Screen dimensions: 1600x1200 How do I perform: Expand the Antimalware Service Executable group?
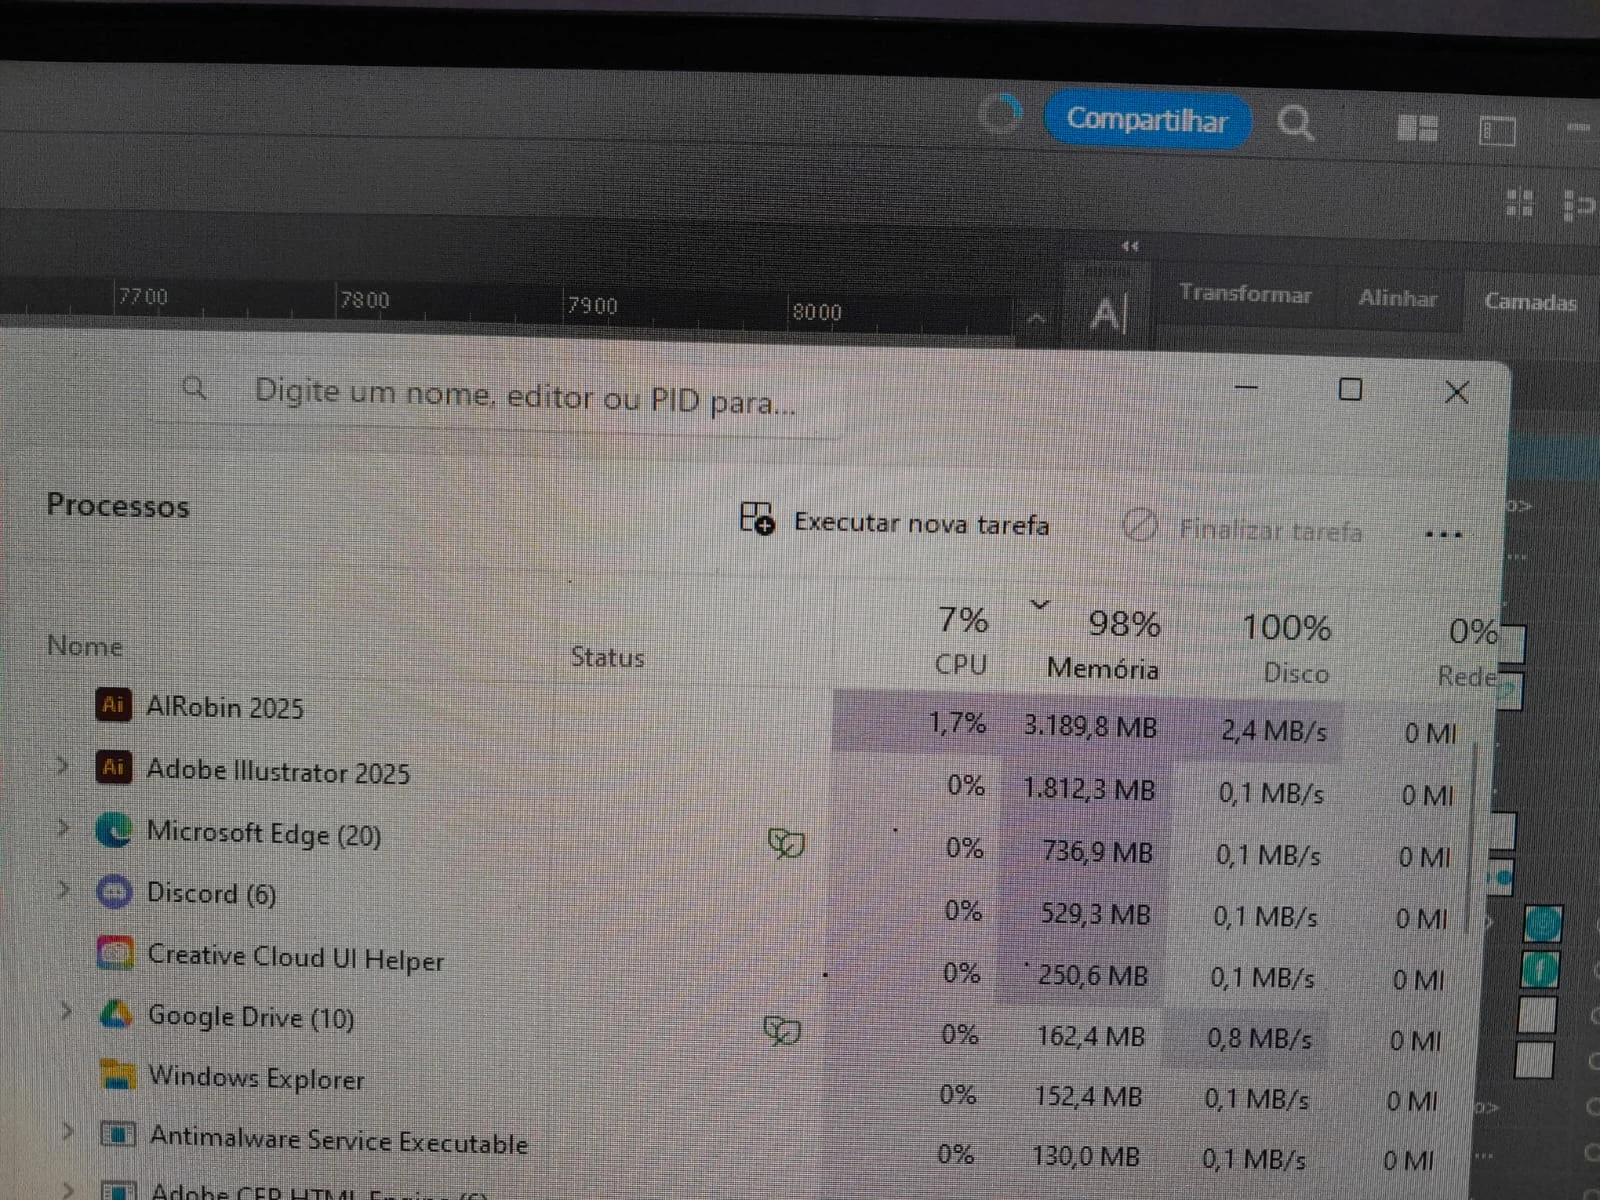tap(68, 1131)
